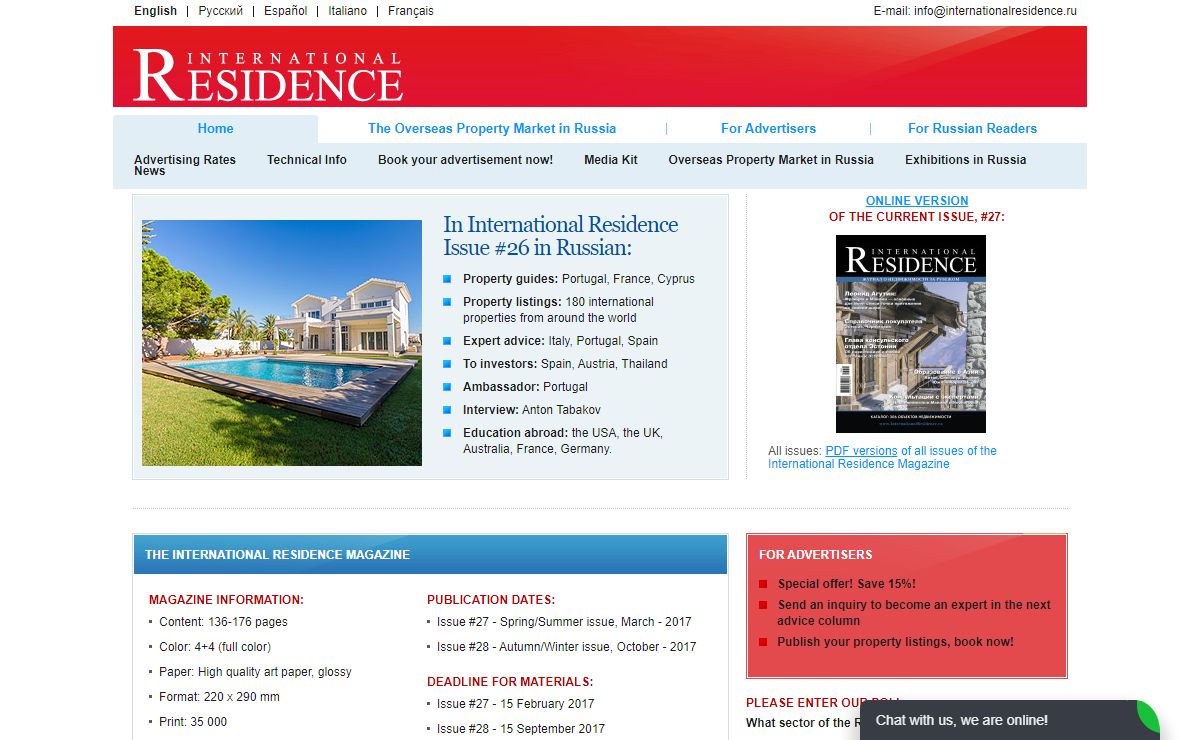Click the DEADLINE FOR MATERIALS: heading
The image size is (1200, 740).
(510, 682)
